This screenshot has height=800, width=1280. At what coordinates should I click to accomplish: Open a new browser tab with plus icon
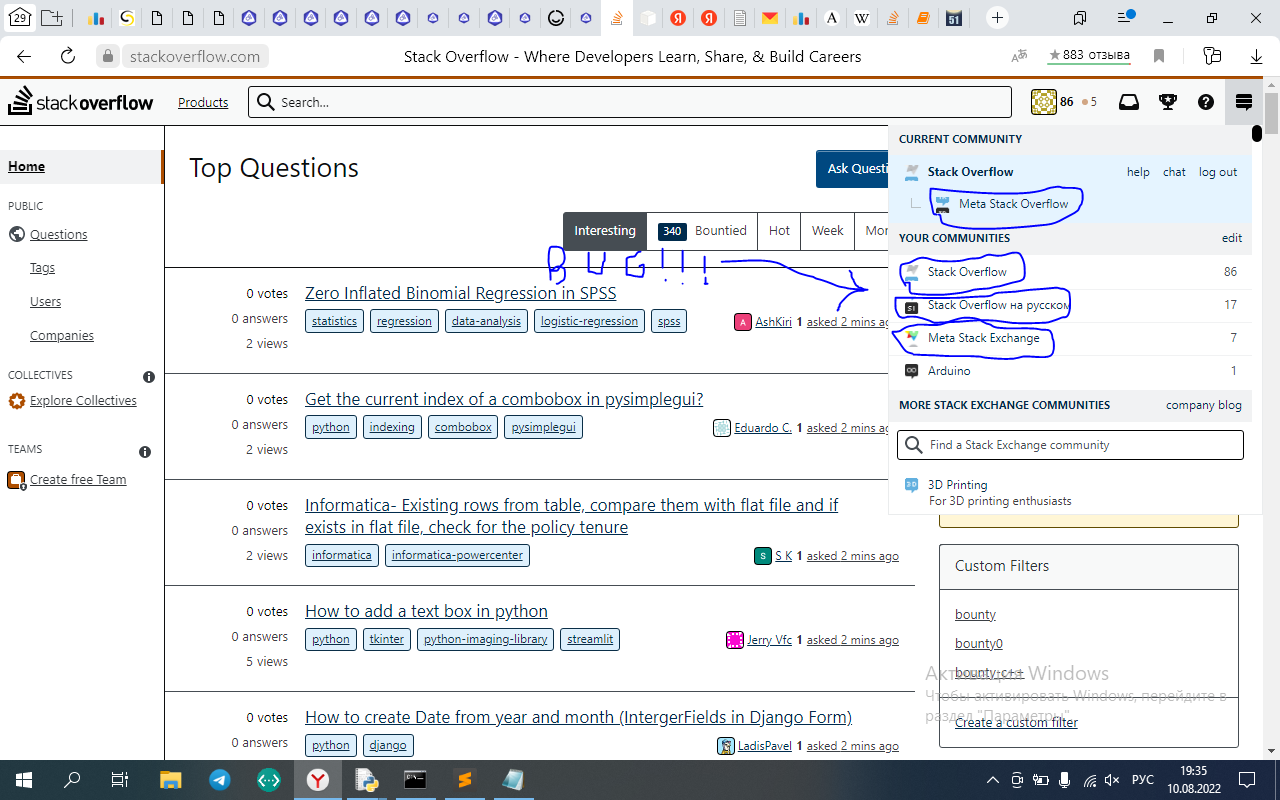(x=997, y=18)
